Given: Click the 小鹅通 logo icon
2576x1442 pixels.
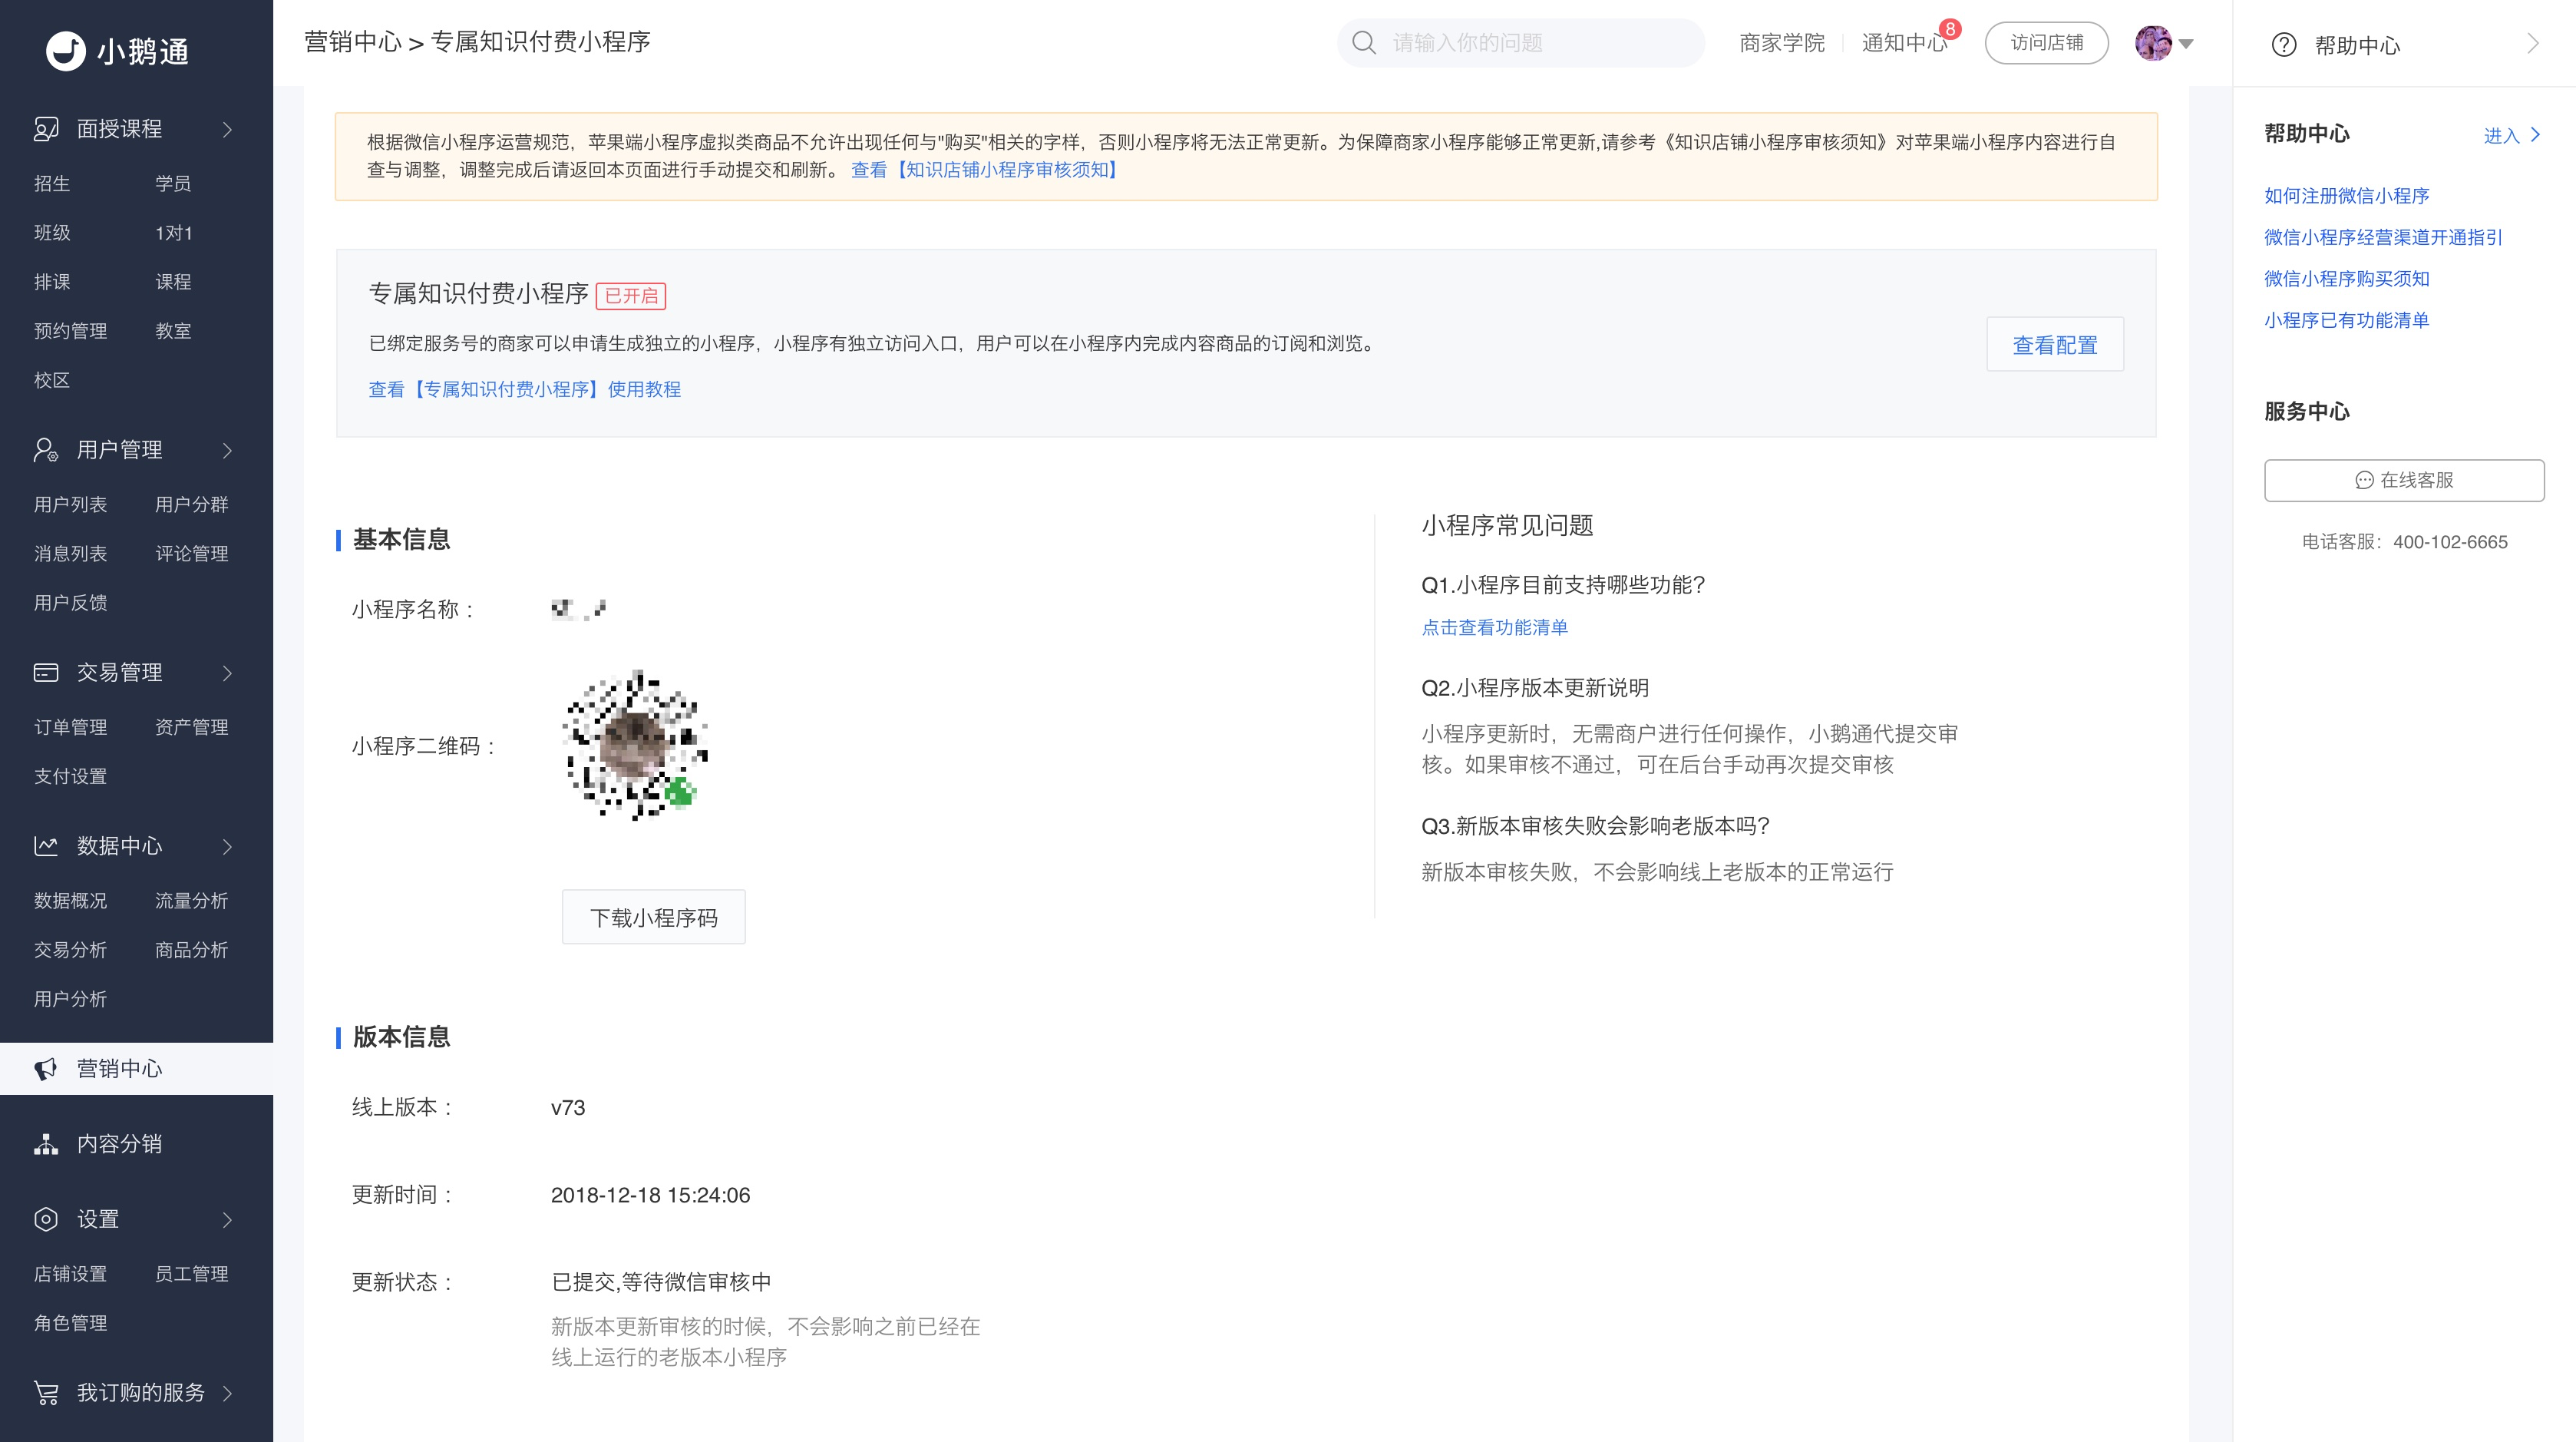Looking at the screenshot, I should (x=66, y=51).
